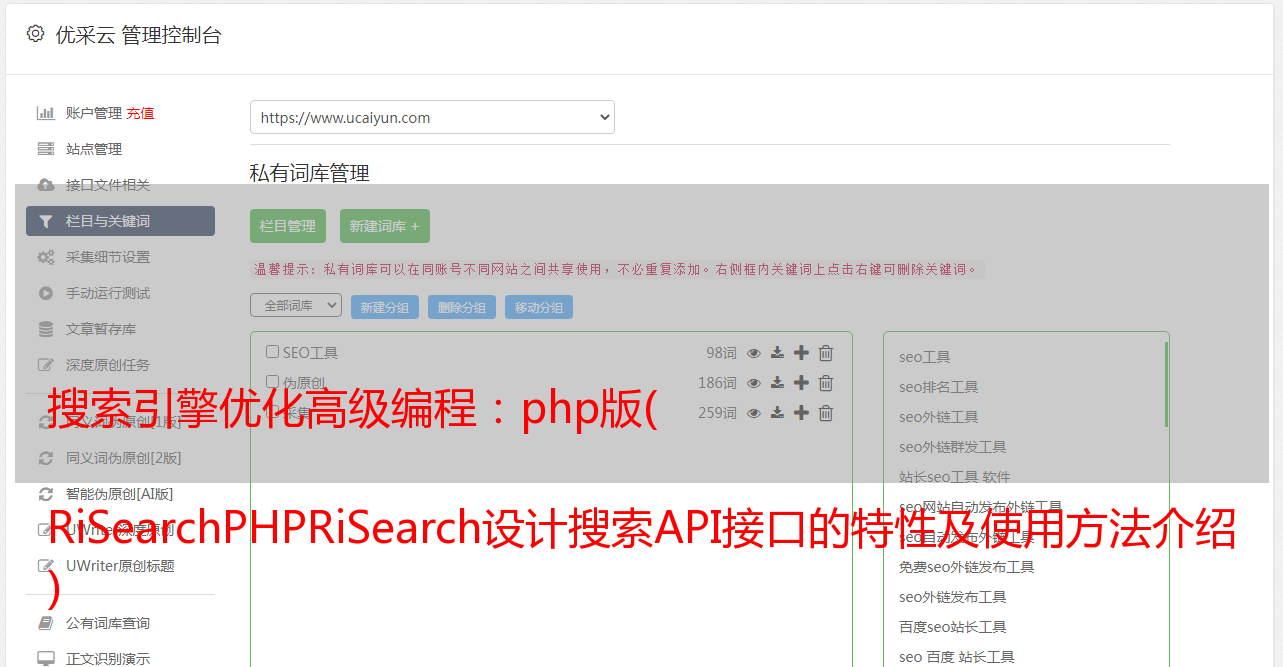Select the 栏目与关键词 sidebar item
Screen dimensions: 1283x667
pos(120,221)
